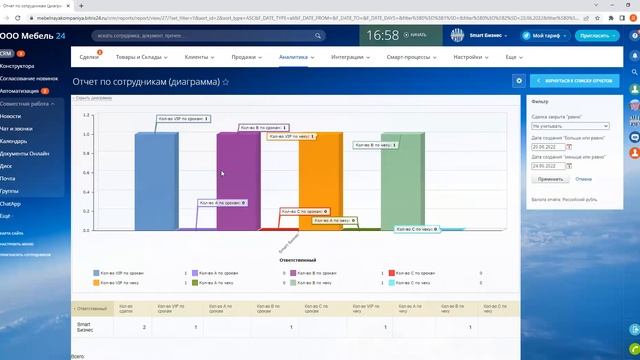Open the orange user avatar in right sidebar
This screenshot has width=640, height=360.
tap(634, 153)
